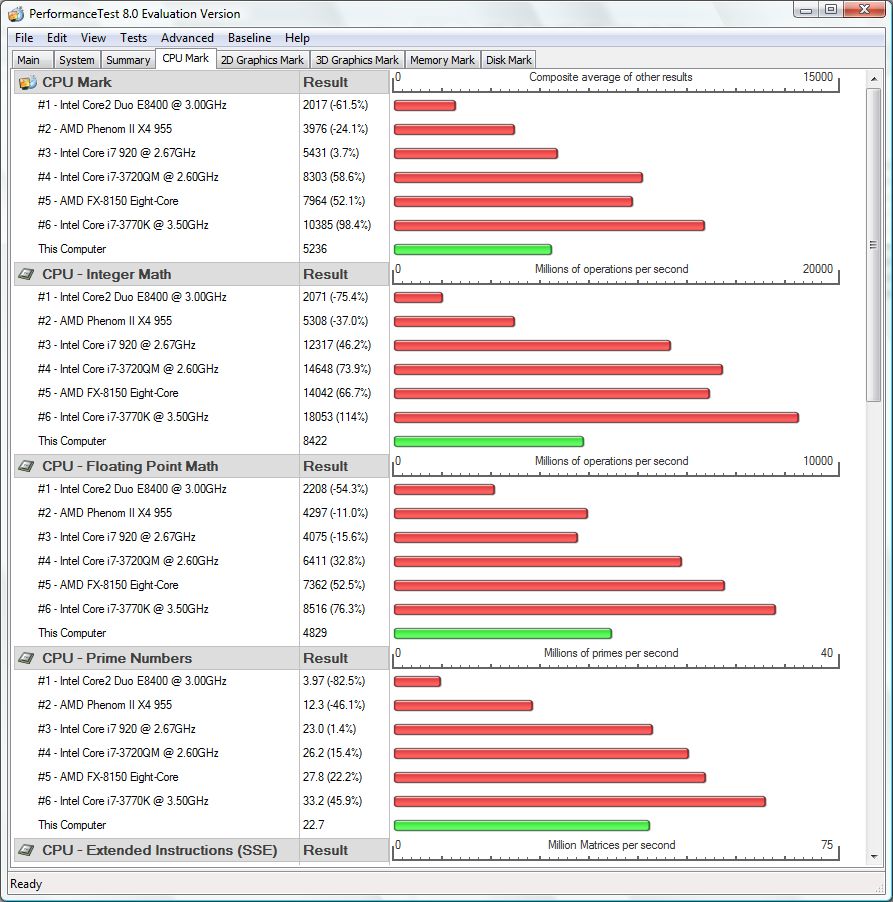Screen dimensions: 893x902
Task: Click the CPU - Extended Instructions (SSE) section icon
Action: (26, 850)
